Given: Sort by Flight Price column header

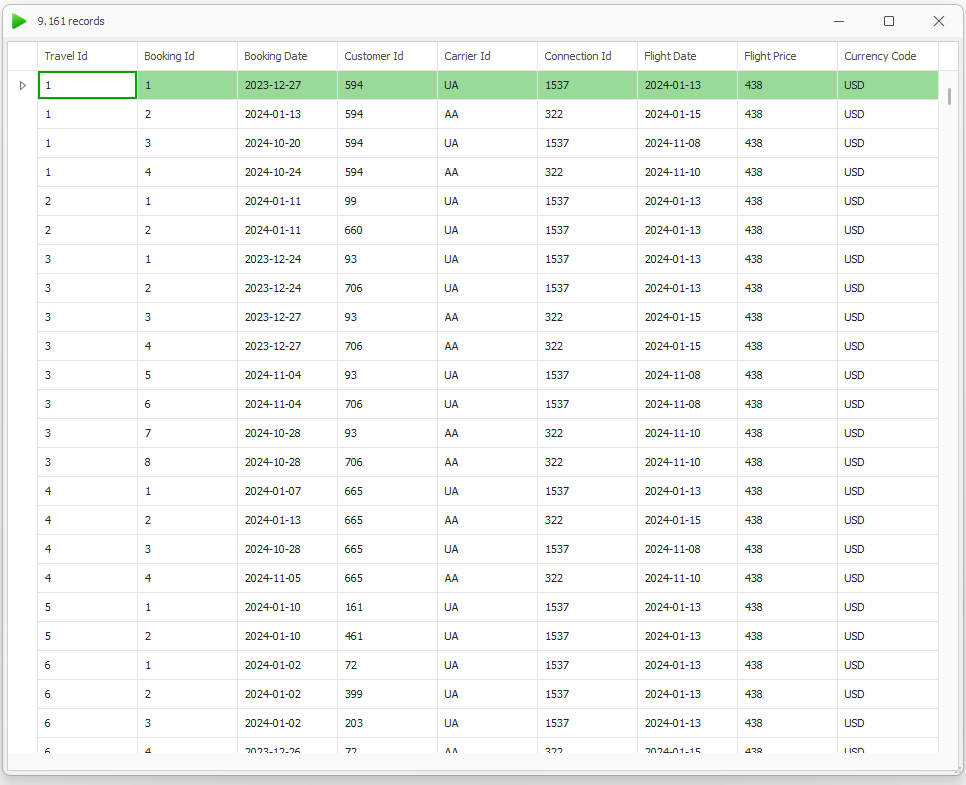Looking at the screenshot, I should (x=787, y=56).
